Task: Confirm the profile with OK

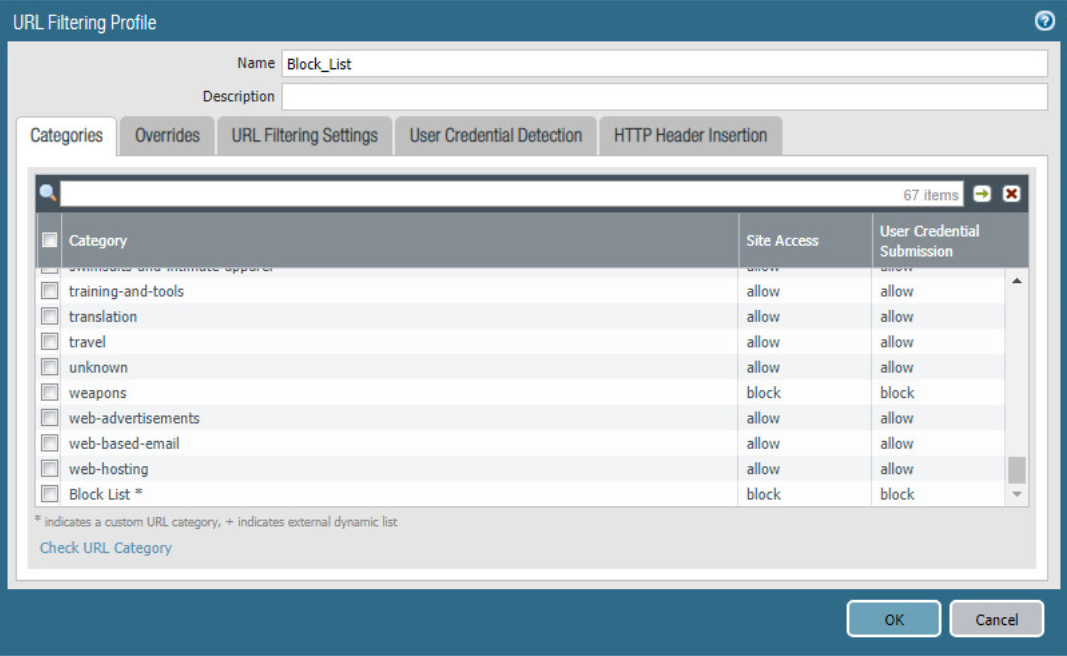Action: pos(893,618)
